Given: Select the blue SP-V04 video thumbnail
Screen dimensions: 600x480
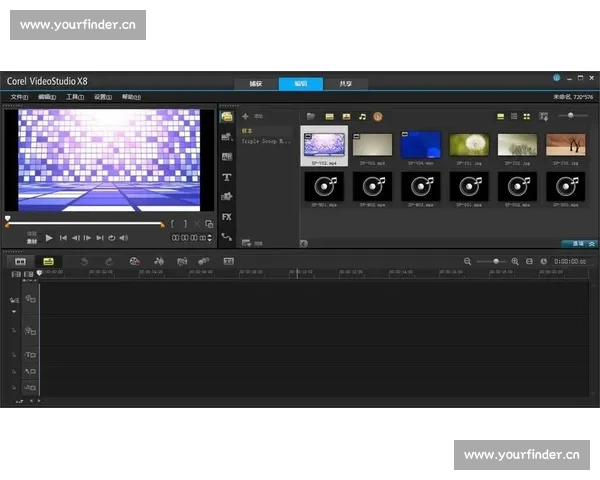Looking at the screenshot, I should click(420, 145).
